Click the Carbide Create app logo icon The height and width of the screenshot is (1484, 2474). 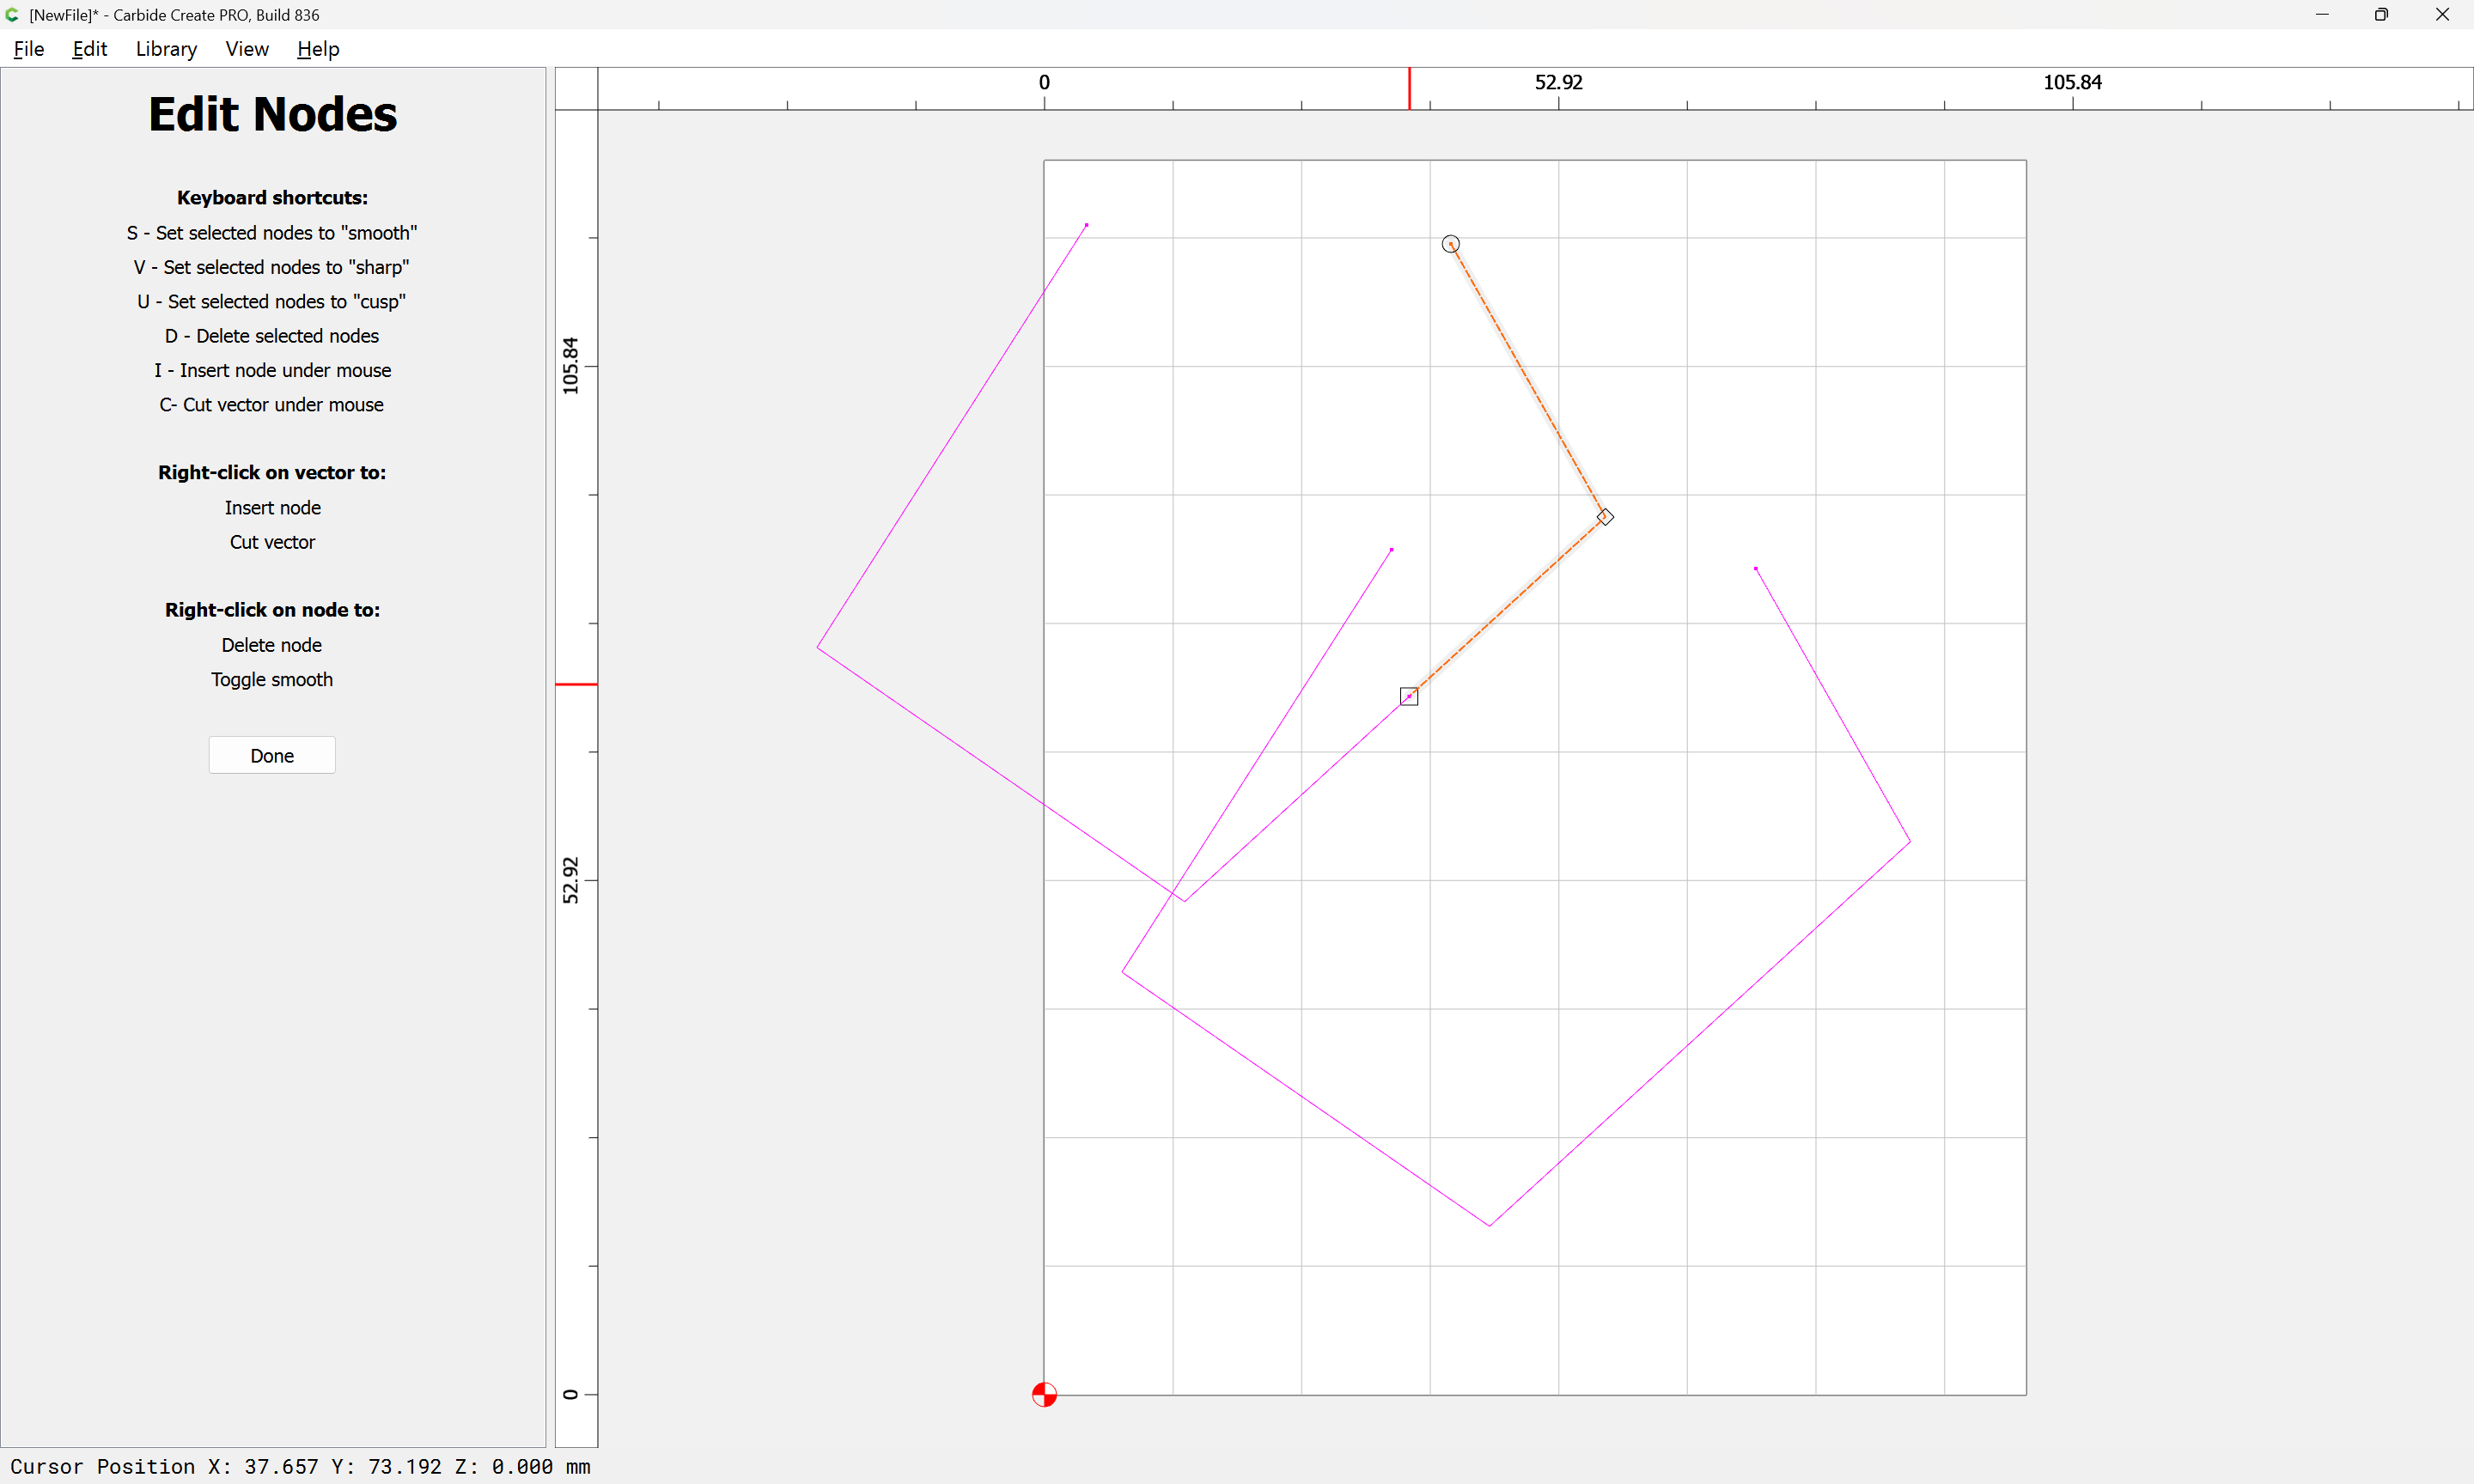12,14
